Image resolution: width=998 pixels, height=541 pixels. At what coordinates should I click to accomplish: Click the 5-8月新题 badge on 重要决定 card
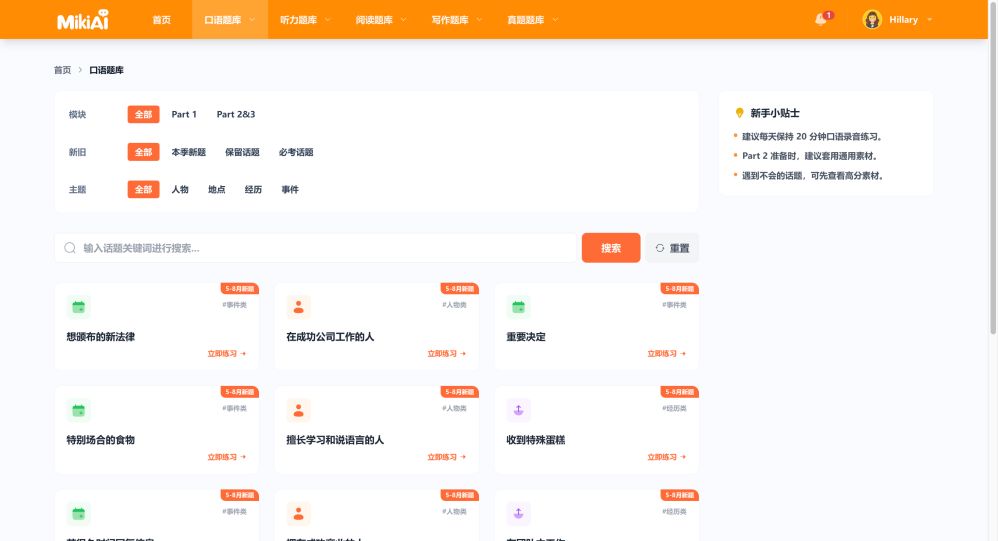[x=679, y=288]
